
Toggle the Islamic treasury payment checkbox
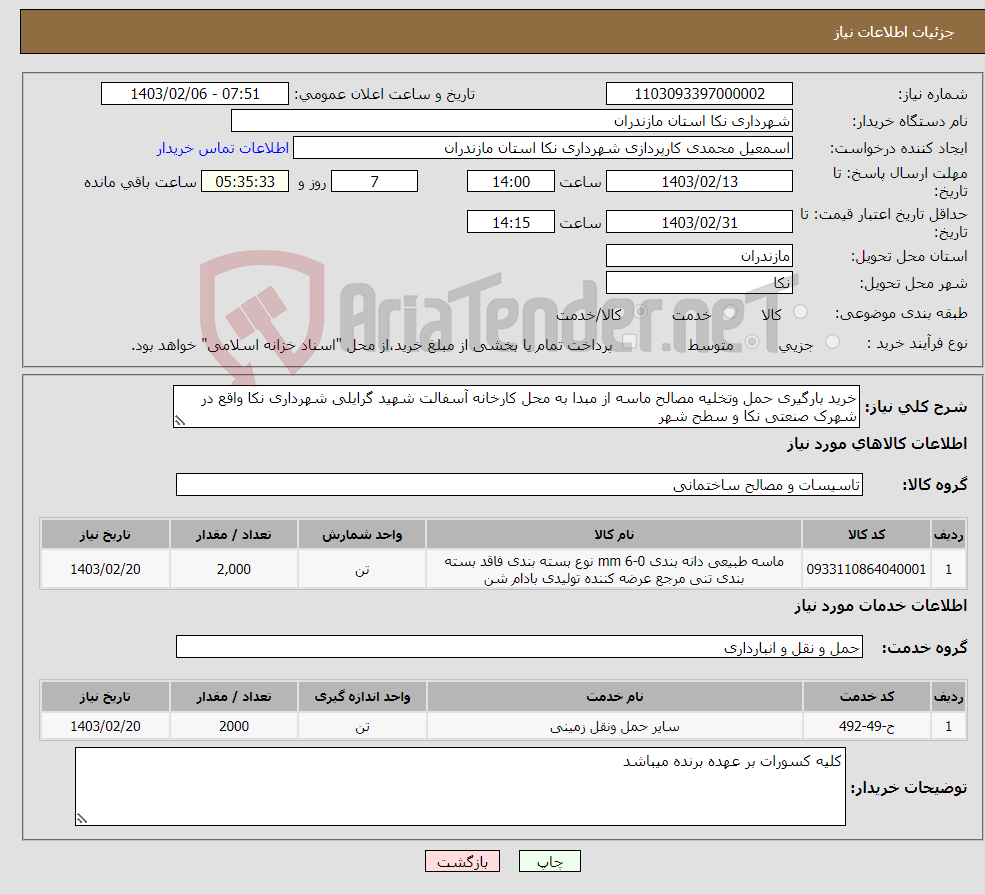point(629,342)
